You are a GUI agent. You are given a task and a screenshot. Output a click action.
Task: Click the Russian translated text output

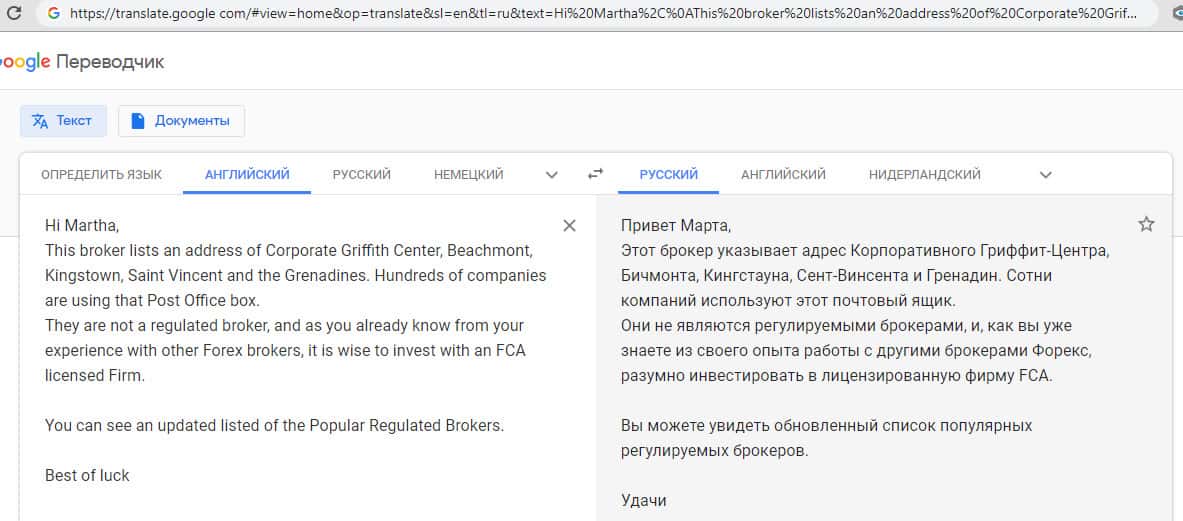point(860,350)
